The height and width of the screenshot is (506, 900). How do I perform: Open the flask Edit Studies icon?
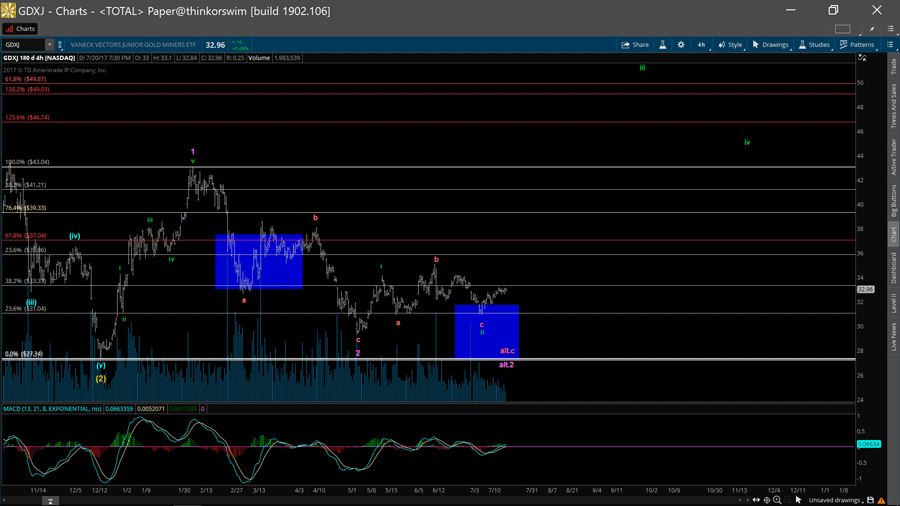tap(662, 45)
